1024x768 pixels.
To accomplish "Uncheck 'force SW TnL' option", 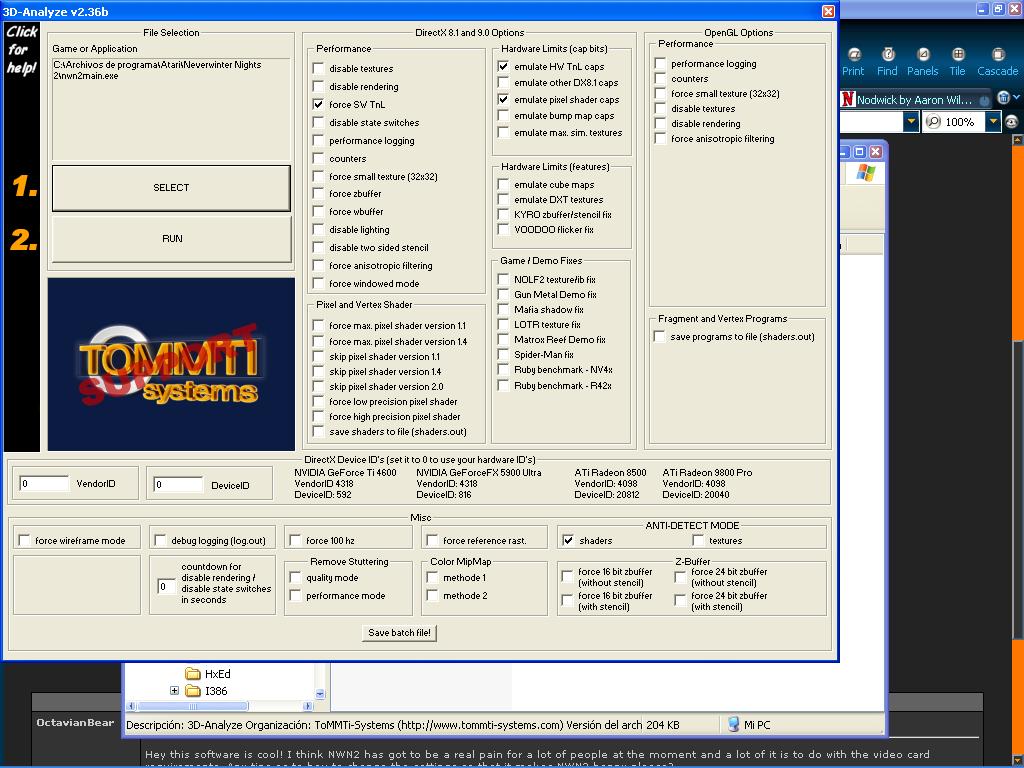I will click(x=318, y=104).
